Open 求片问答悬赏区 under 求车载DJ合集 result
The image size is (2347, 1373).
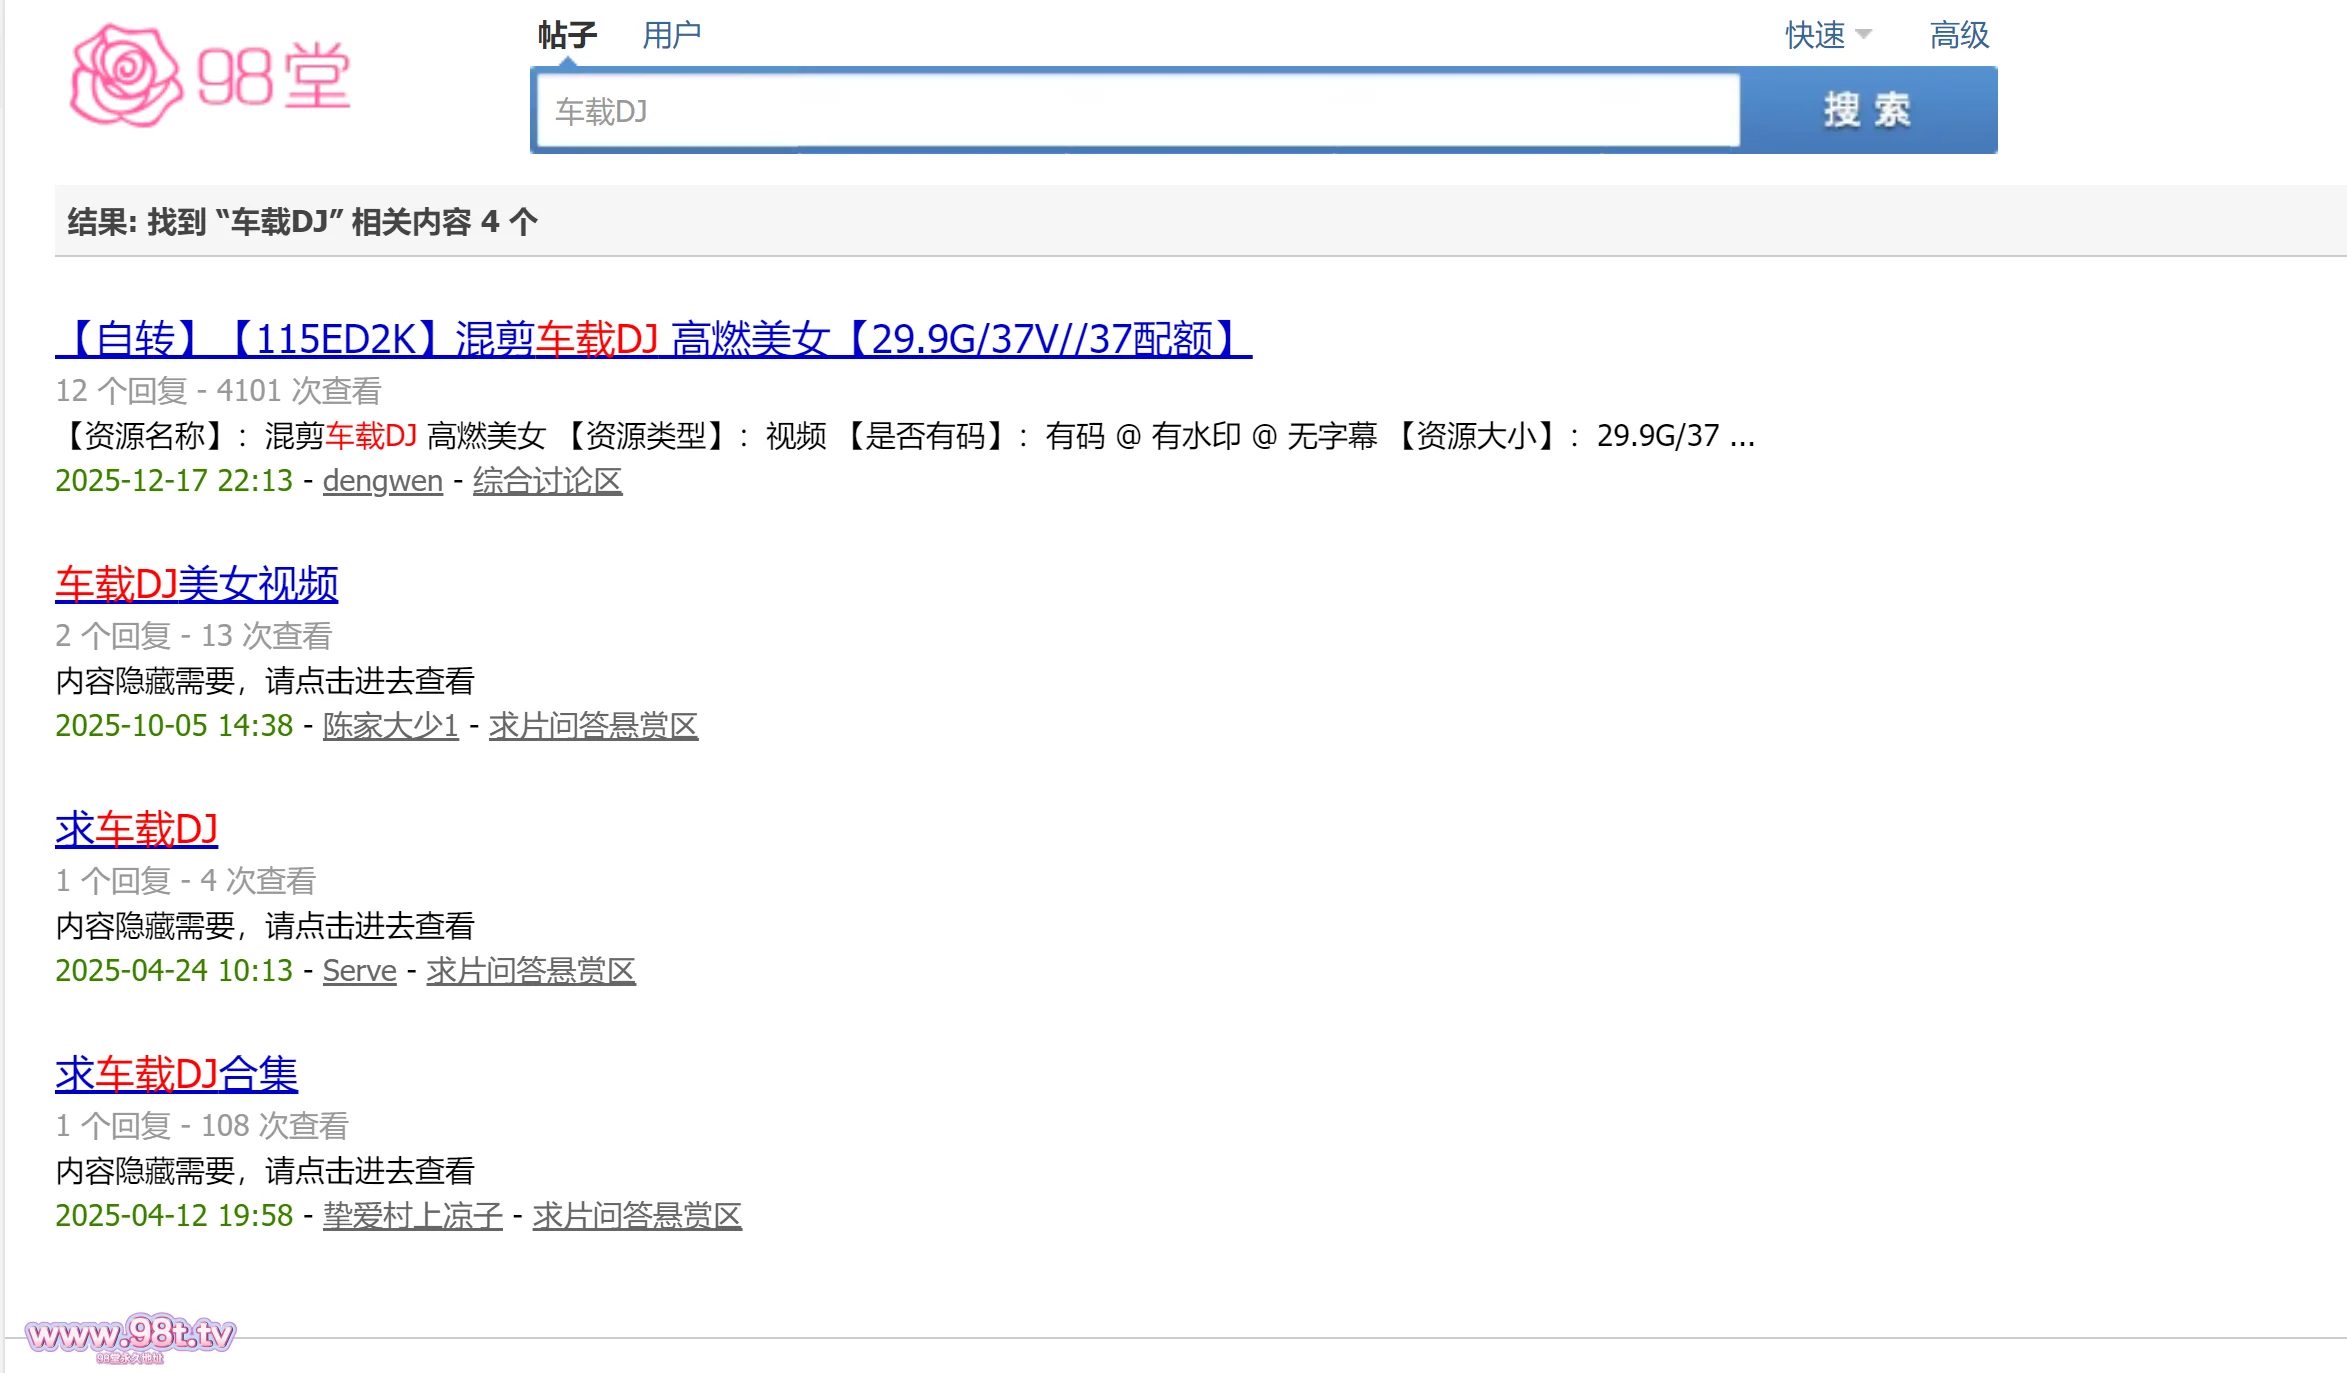point(637,1216)
